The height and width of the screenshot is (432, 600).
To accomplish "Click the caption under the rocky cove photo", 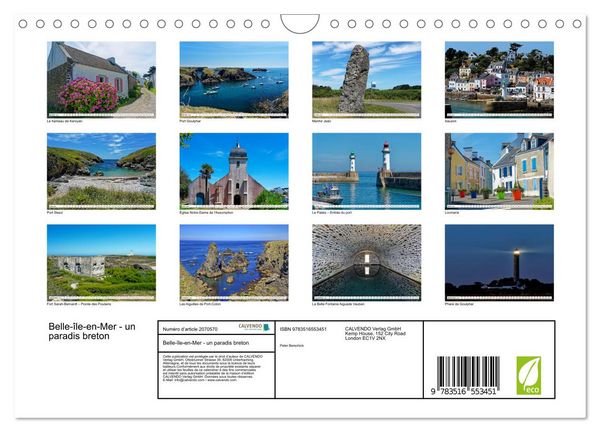I will tap(55, 213).
